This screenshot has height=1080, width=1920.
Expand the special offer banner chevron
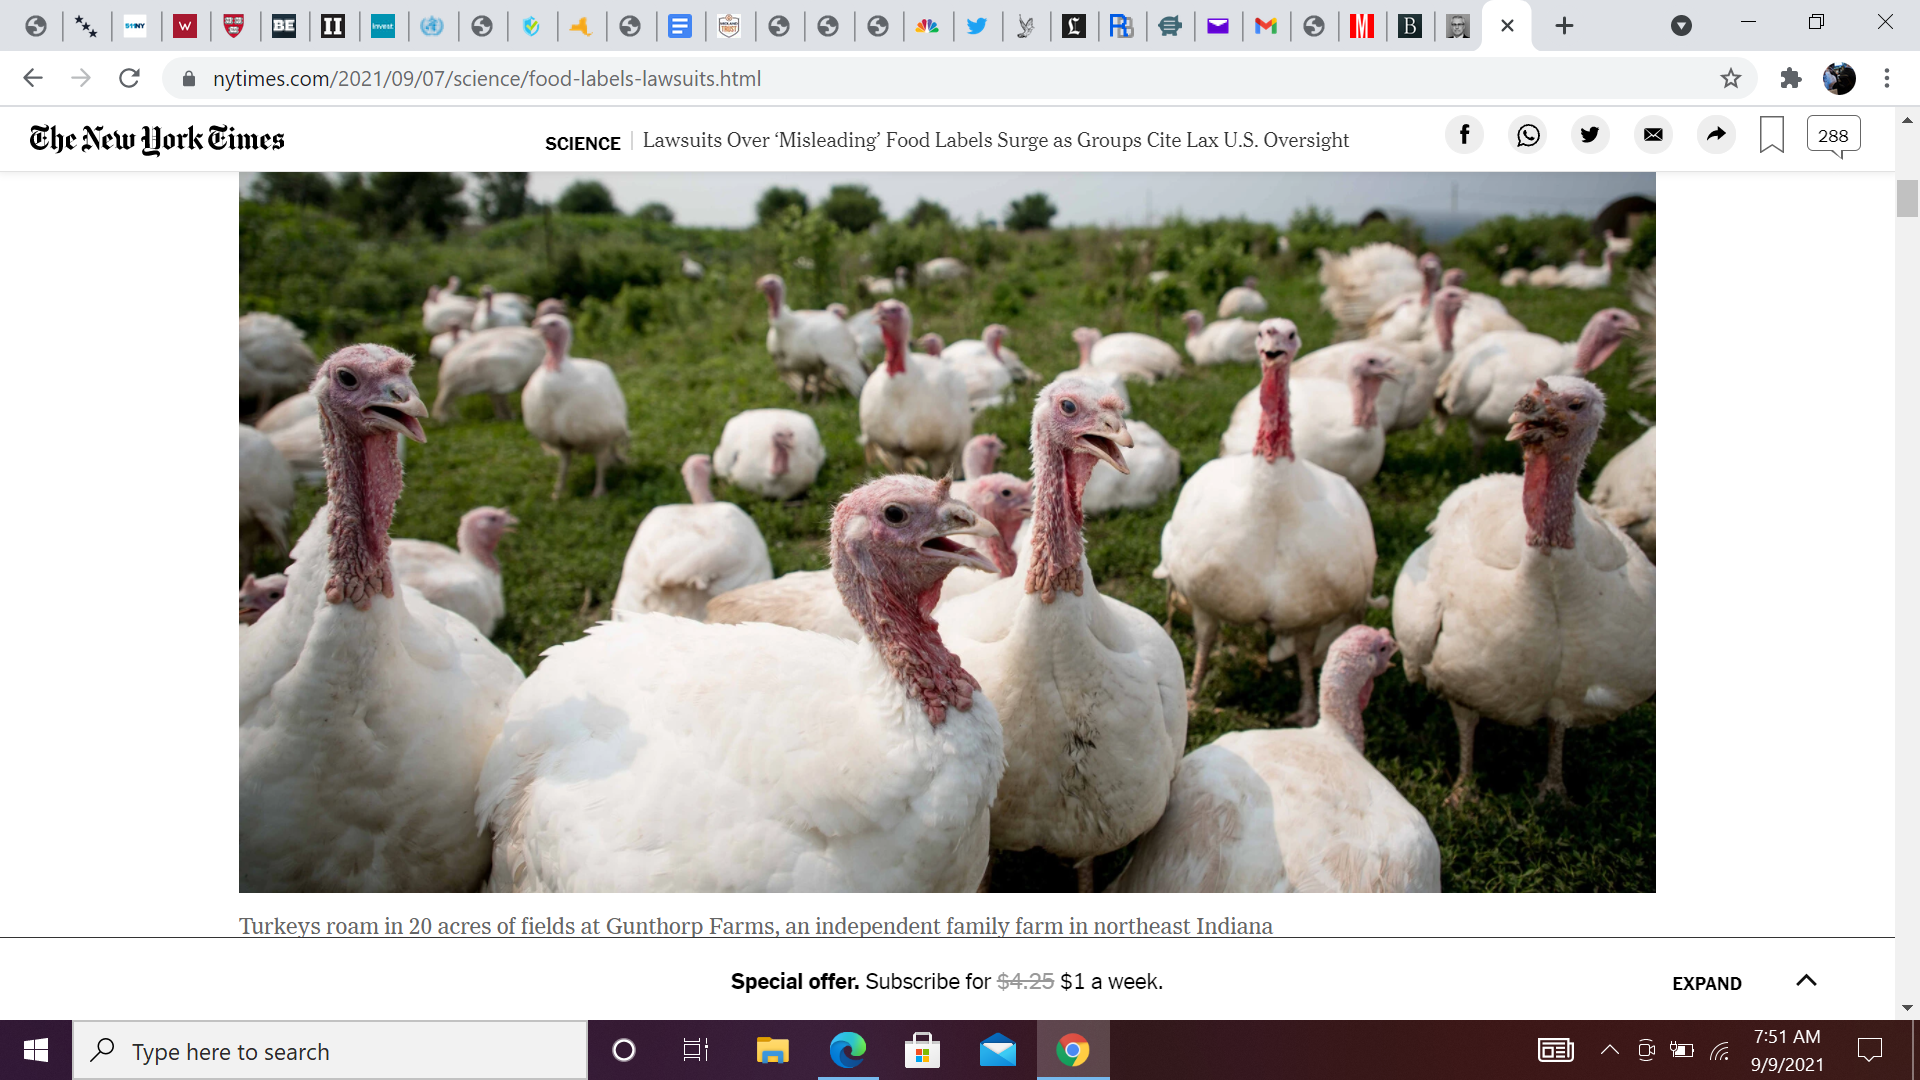pos(1806,981)
